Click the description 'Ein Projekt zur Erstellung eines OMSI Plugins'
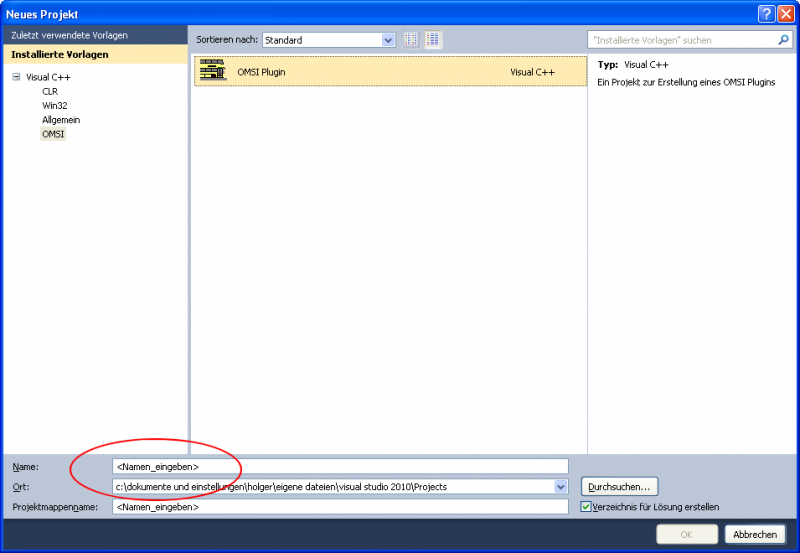The width and height of the screenshot is (800, 553). pos(686,82)
